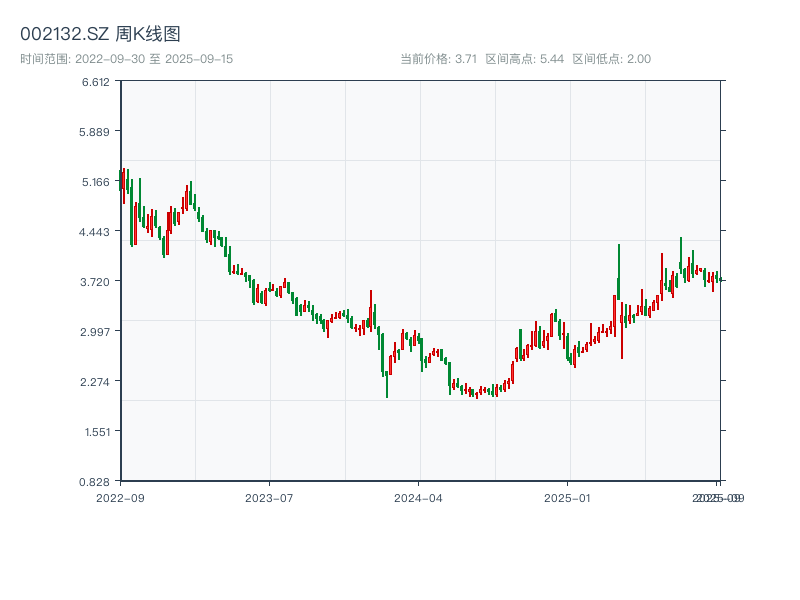800x600 pixels.
Task: Click the 区间高点 5.44 label
Action: point(524,59)
